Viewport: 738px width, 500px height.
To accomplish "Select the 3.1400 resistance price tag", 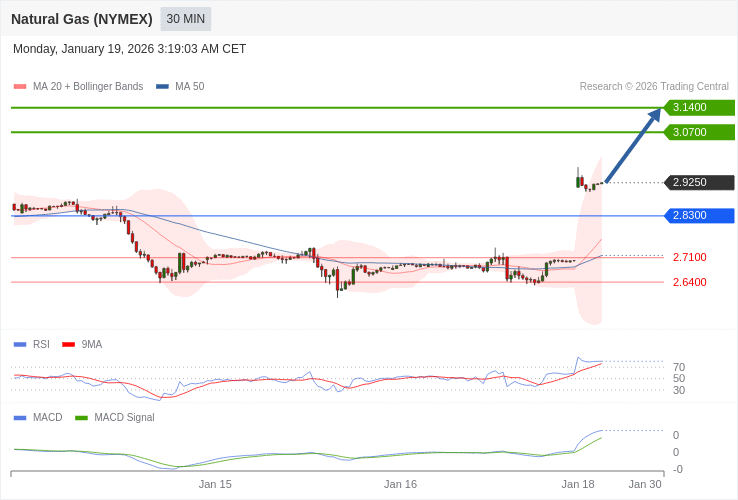I will coord(699,108).
